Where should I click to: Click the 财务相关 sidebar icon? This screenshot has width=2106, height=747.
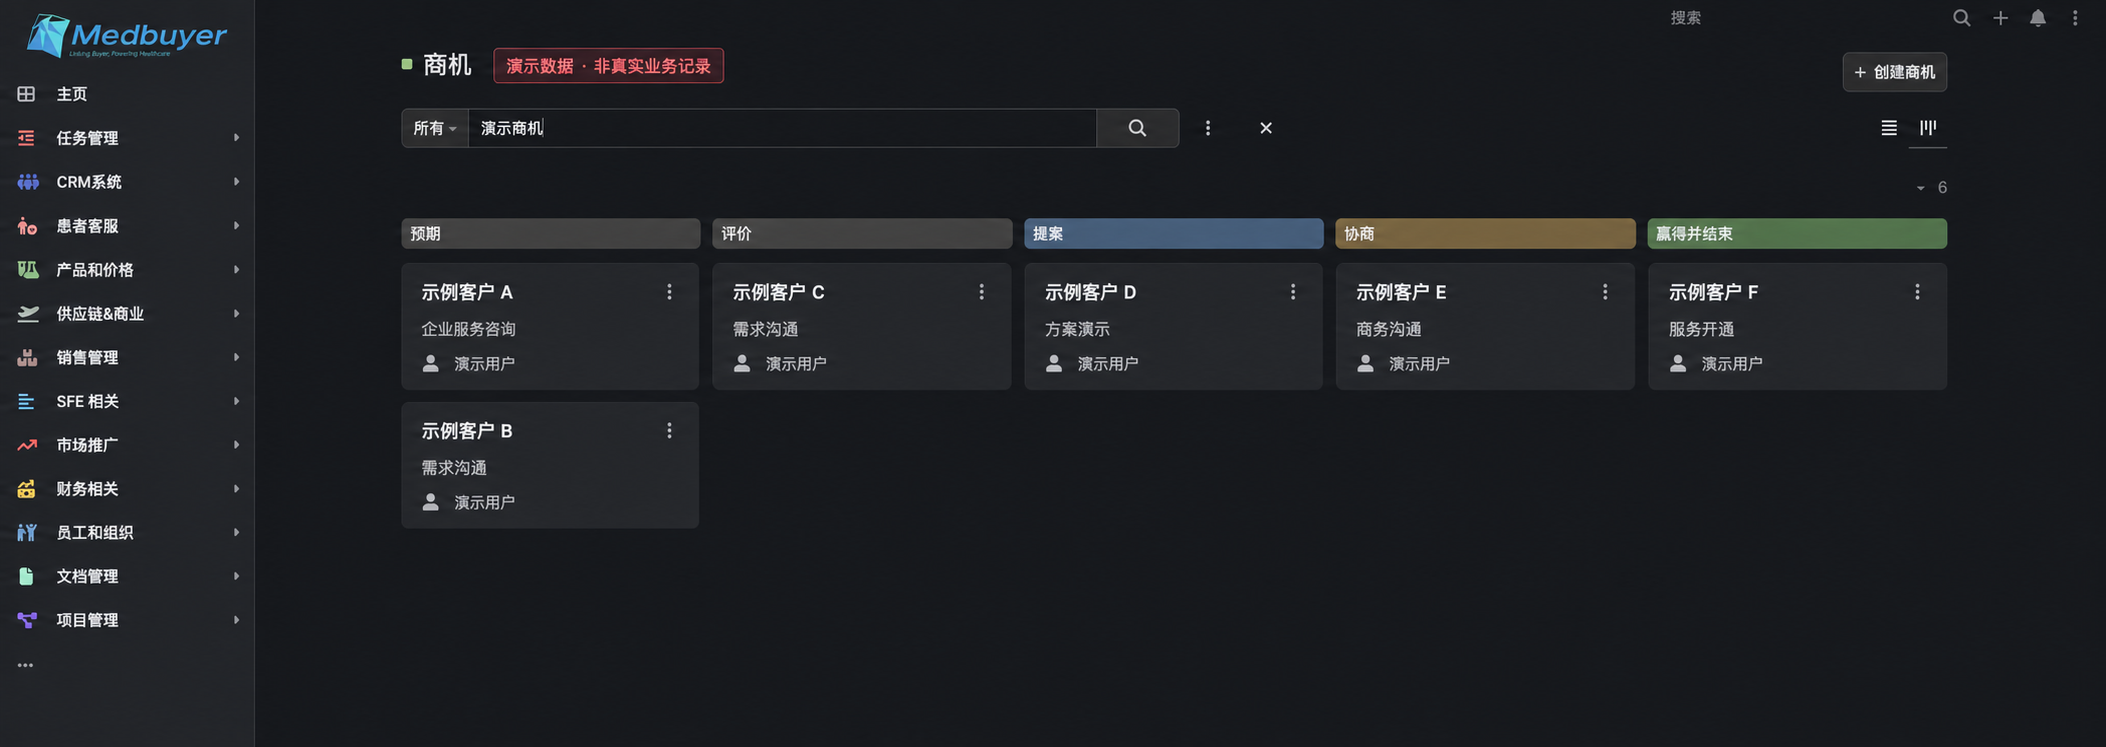pyautogui.click(x=26, y=489)
